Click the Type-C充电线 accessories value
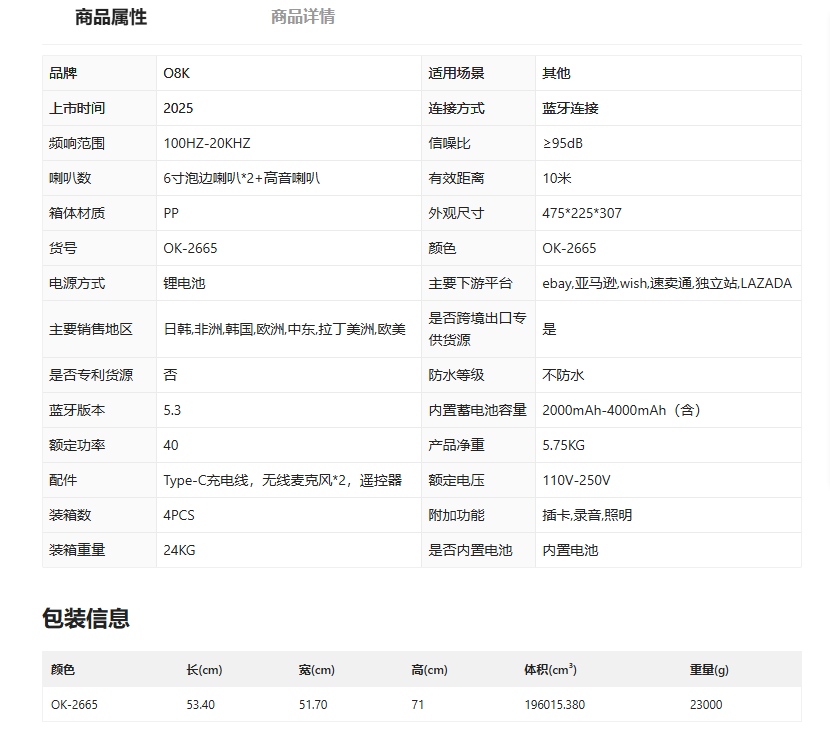The image size is (830, 742). coord(282,480)
